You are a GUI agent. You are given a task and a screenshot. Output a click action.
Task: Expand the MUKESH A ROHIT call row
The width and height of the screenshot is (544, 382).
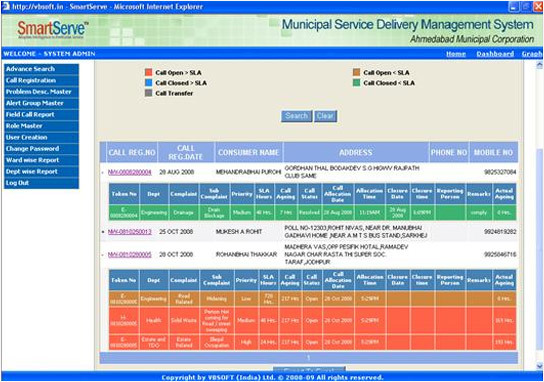click(103, 232)
